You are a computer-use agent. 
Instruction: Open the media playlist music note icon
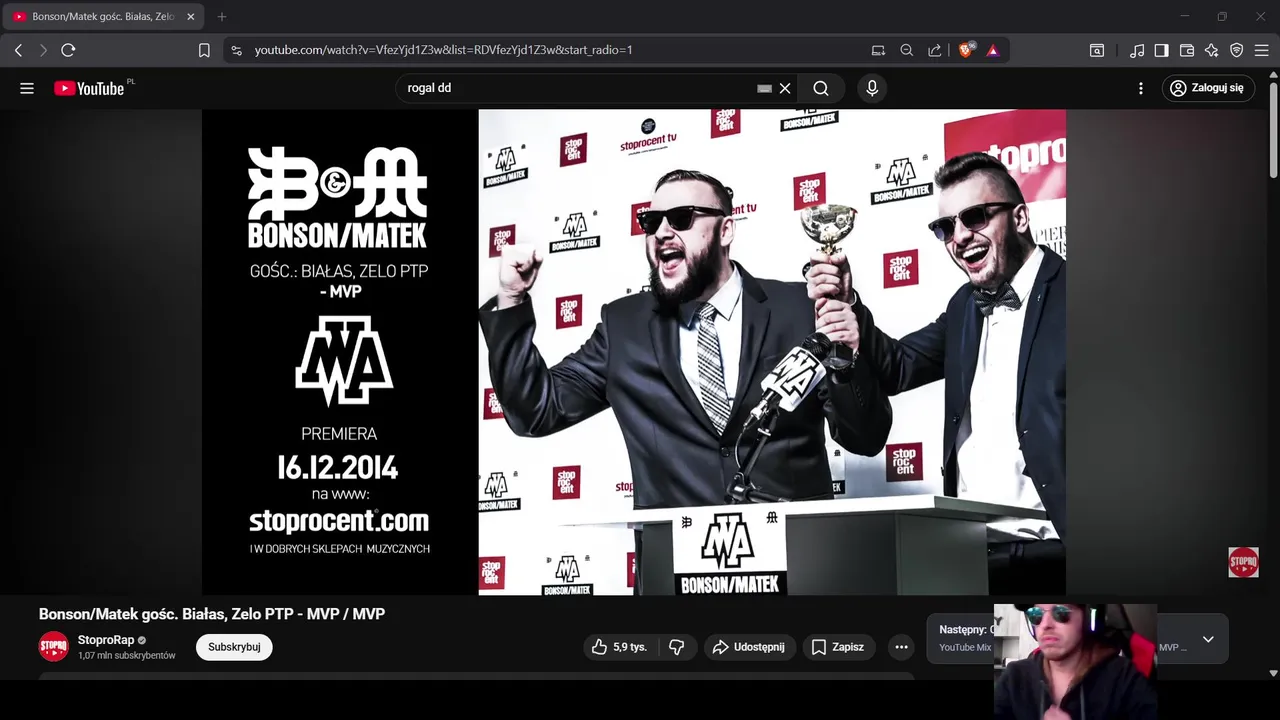click(1137, 50)
